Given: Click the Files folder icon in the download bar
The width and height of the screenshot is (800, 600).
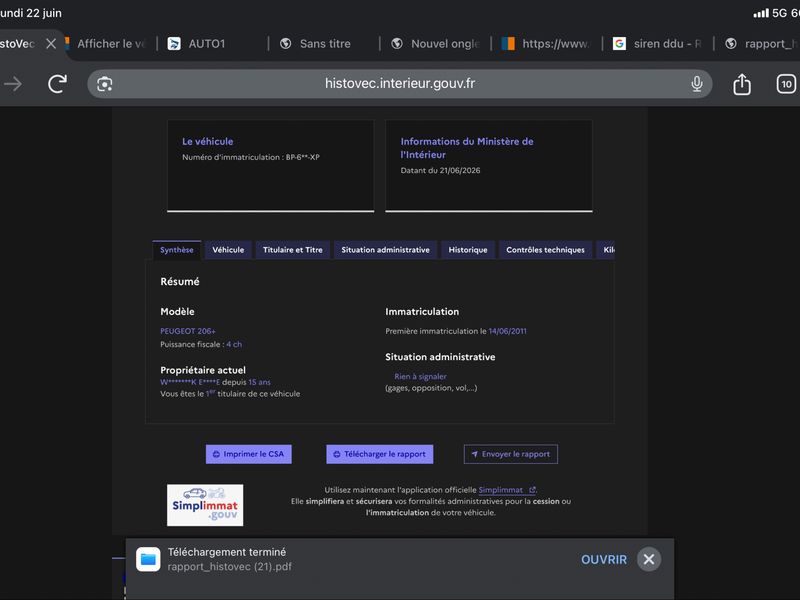Looking at the screenshot, I should click(148, 560).
